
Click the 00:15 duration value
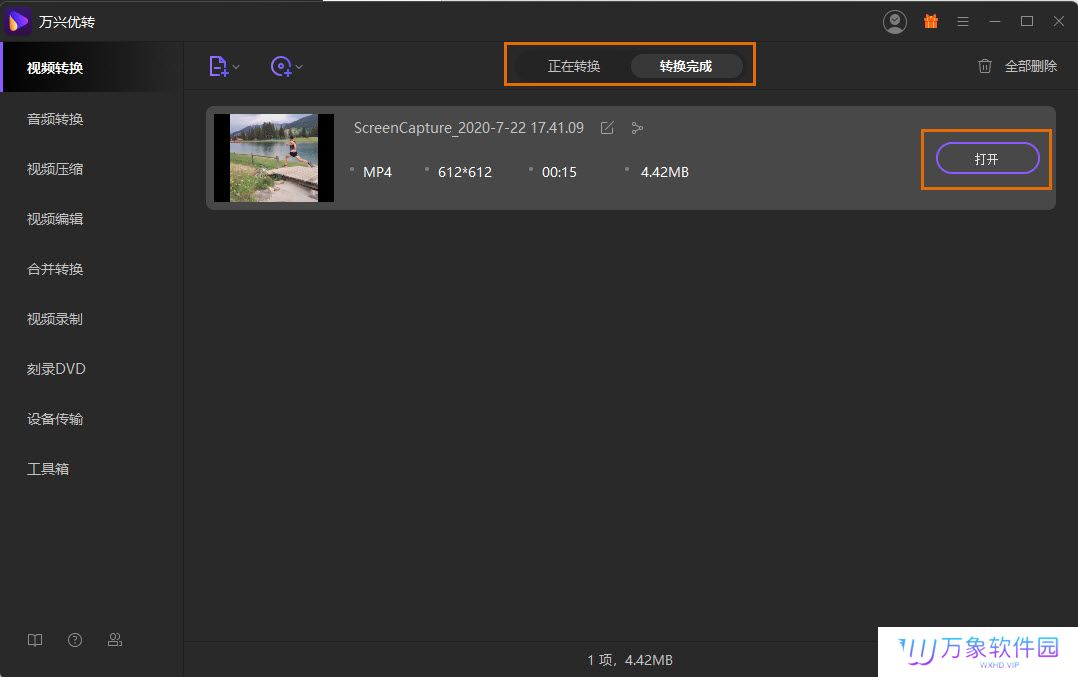point(559,172)
